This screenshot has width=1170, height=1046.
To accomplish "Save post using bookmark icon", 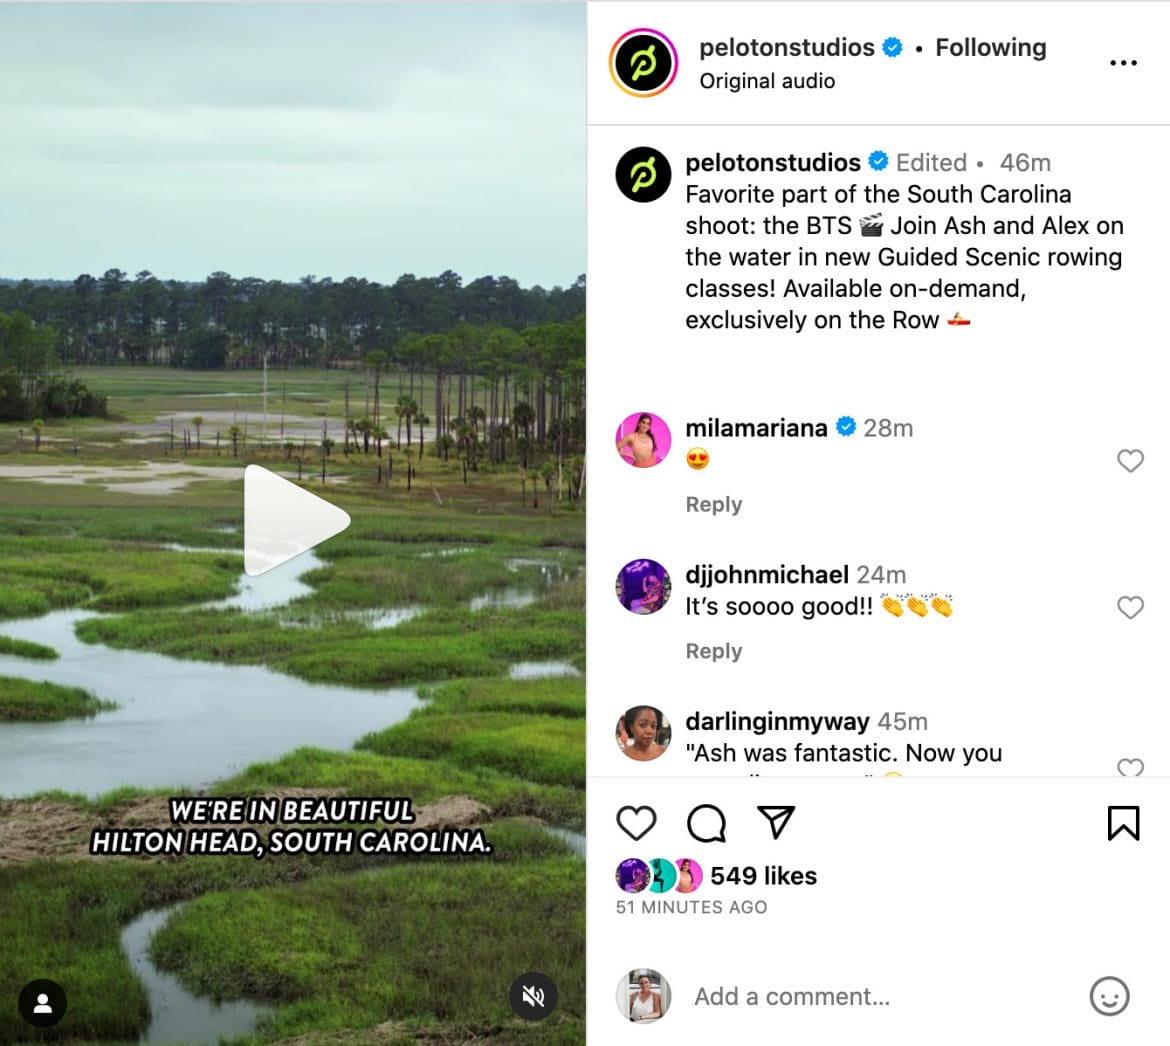I will click(x=1123, y=823).
